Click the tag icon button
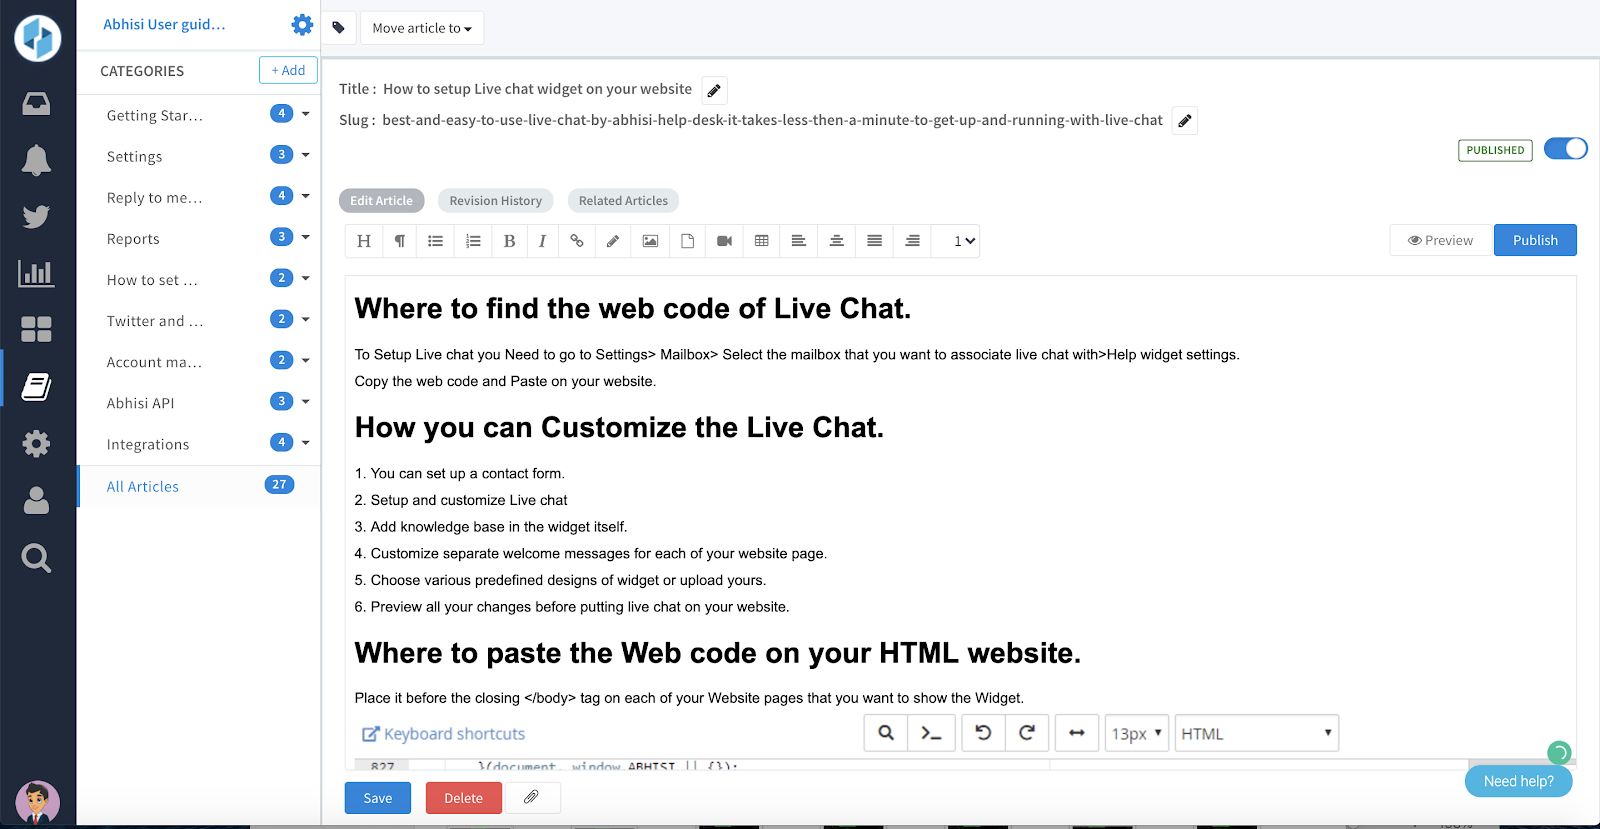 click(339, 28)
